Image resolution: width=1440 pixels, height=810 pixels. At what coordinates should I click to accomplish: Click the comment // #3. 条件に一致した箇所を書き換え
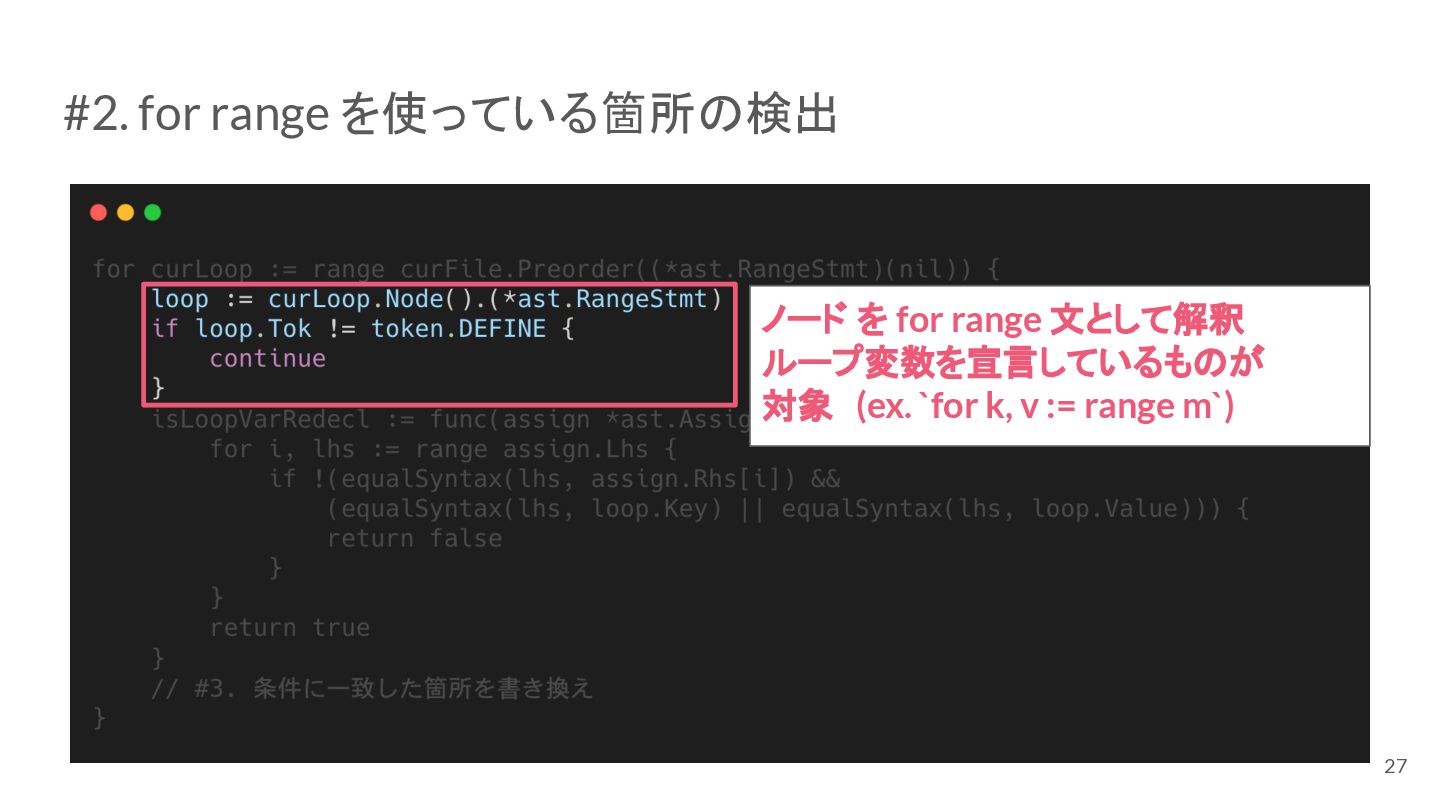point(372,688)
